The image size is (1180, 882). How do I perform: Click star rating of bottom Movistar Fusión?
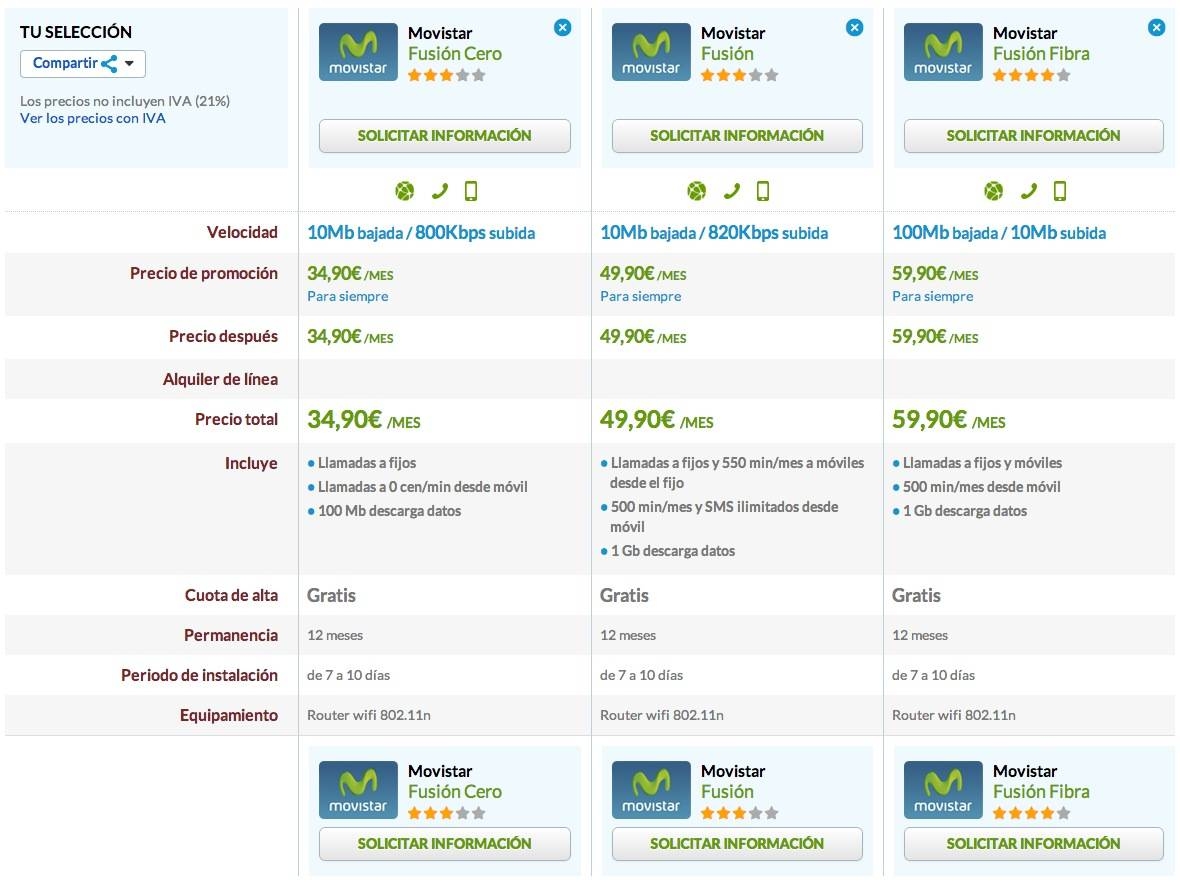[x=739, y=814]
